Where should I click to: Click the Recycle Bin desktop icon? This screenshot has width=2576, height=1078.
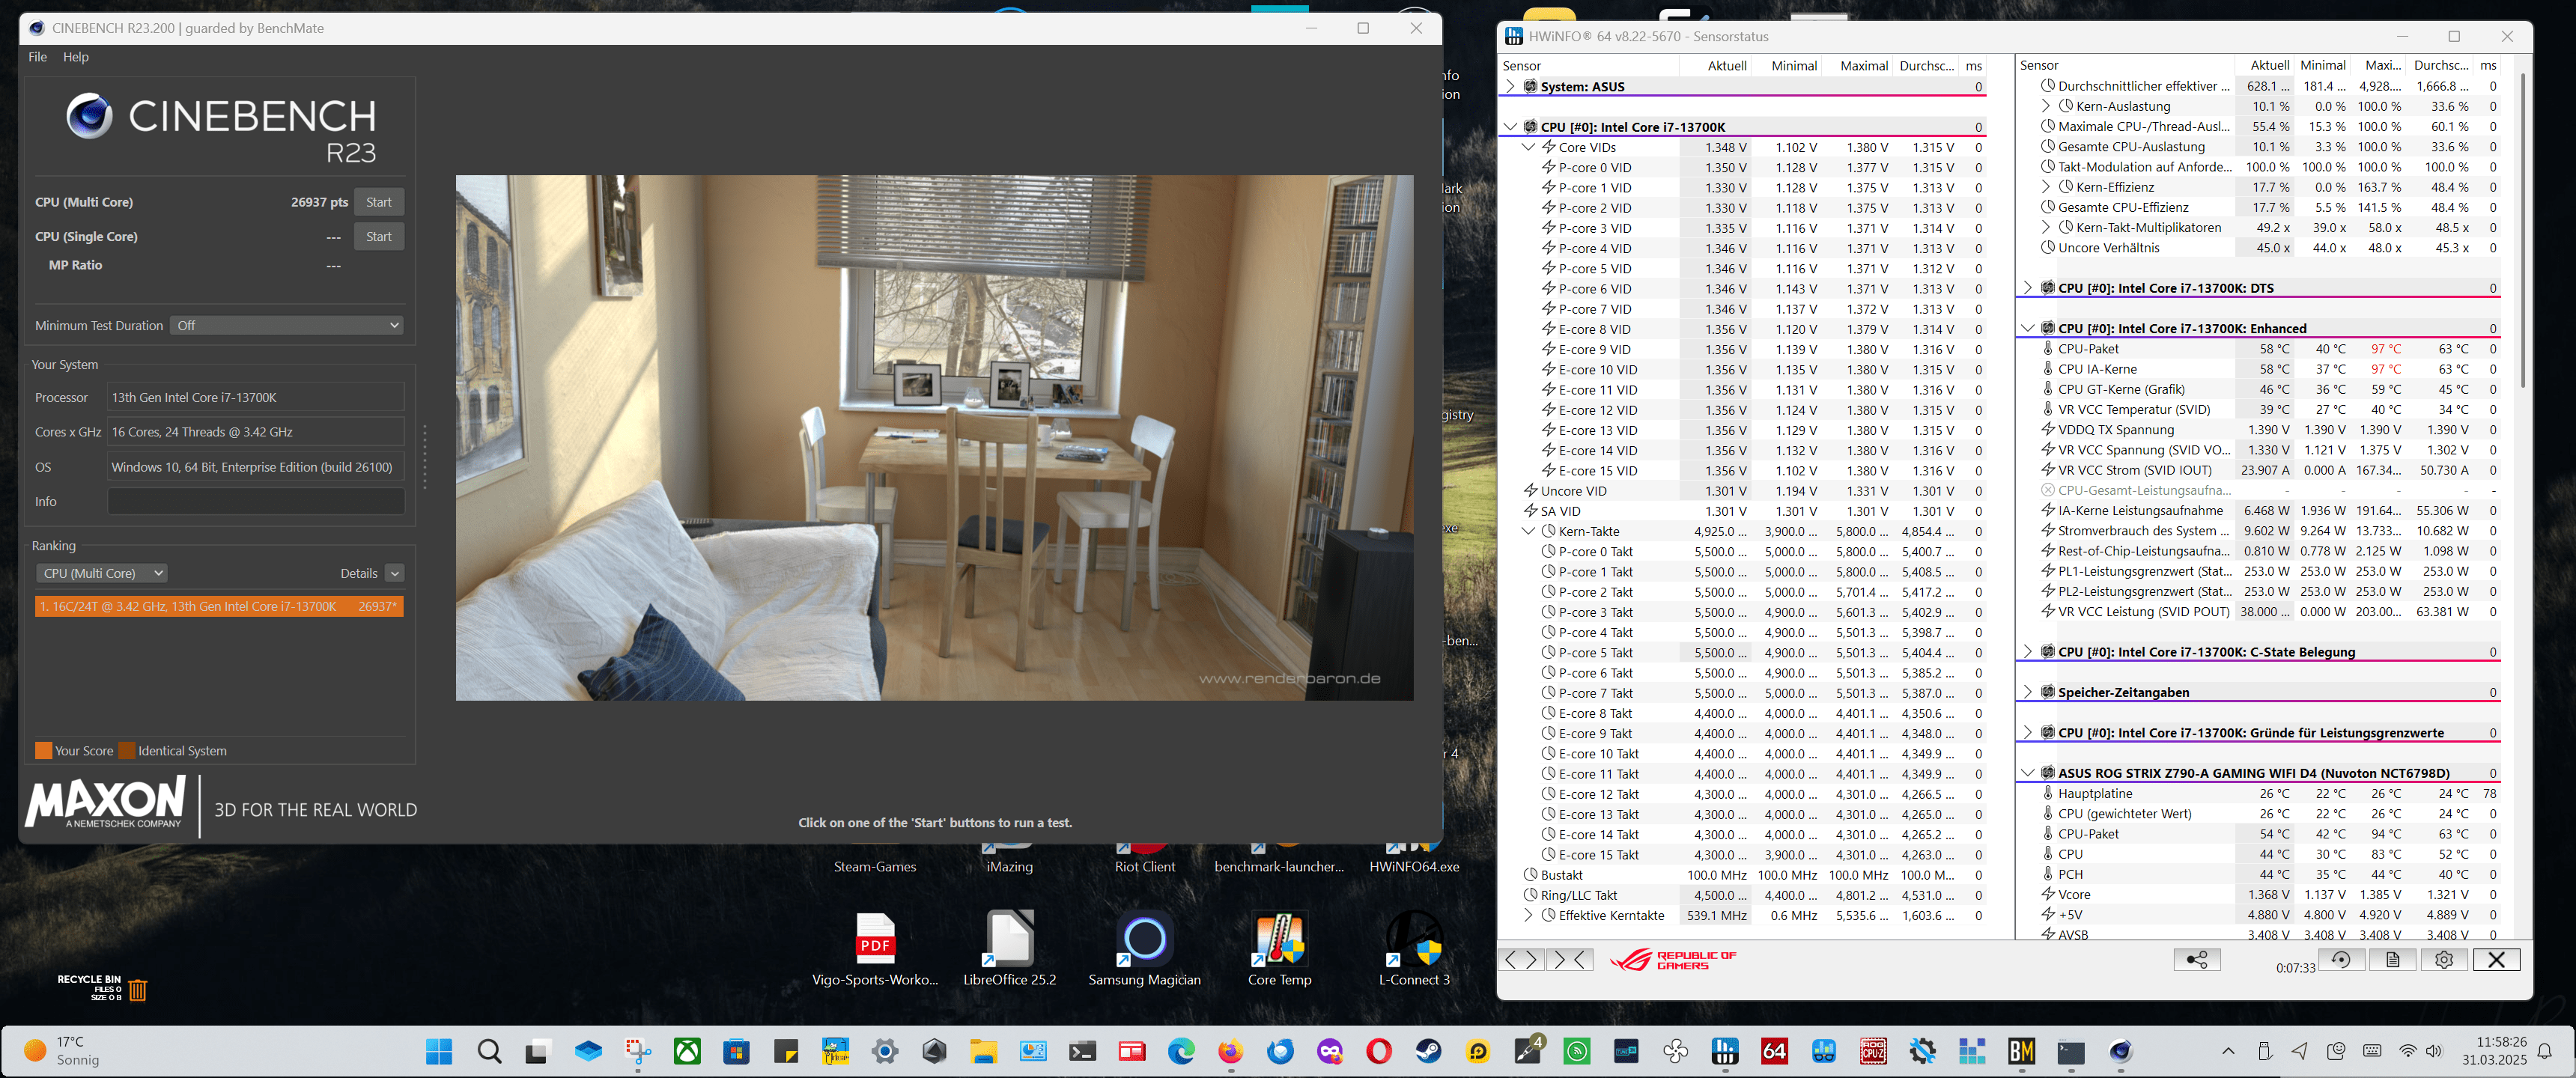click(x=103, y=988)
